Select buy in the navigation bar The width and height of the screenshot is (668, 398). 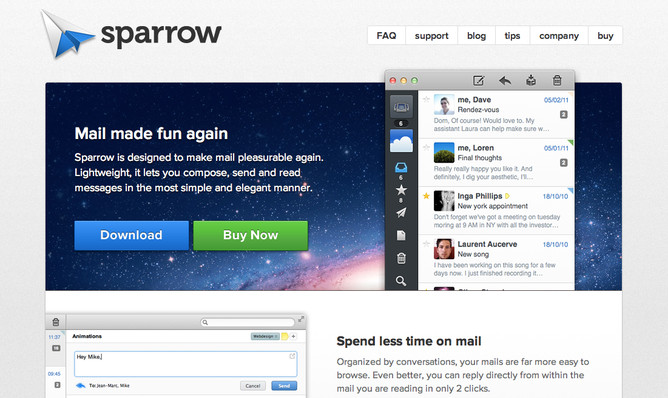[x=605, y=35]
